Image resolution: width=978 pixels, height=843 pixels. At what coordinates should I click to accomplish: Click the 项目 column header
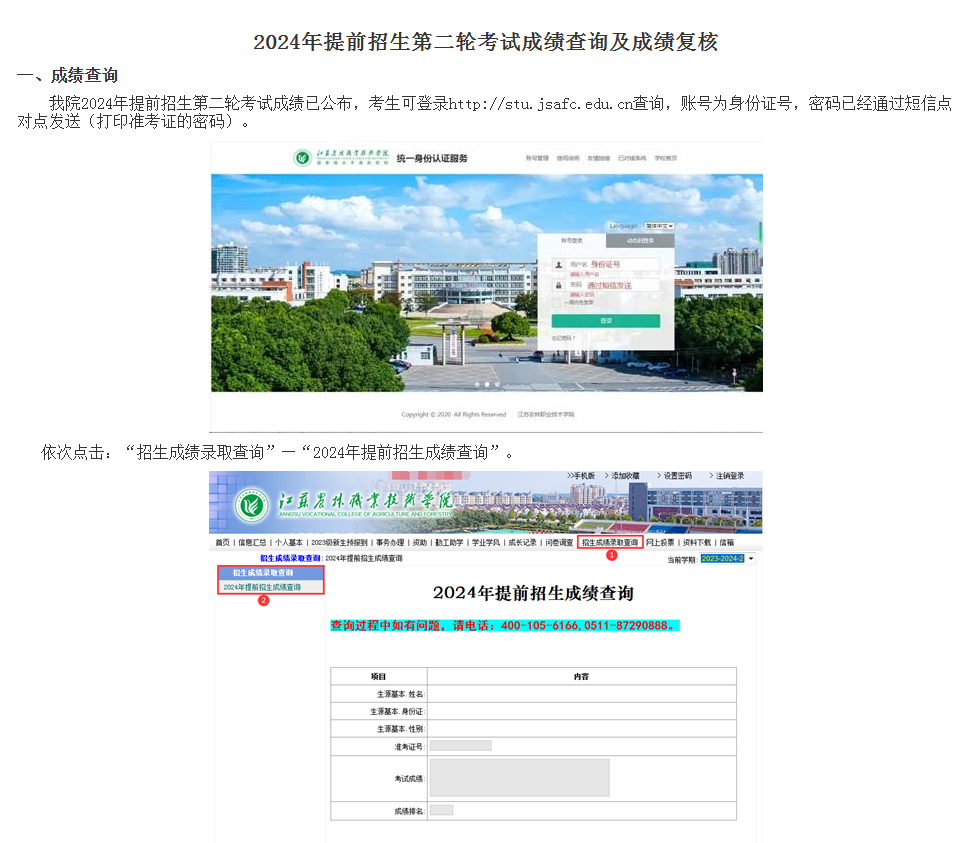pyautogui.click(x=379, y=677)
